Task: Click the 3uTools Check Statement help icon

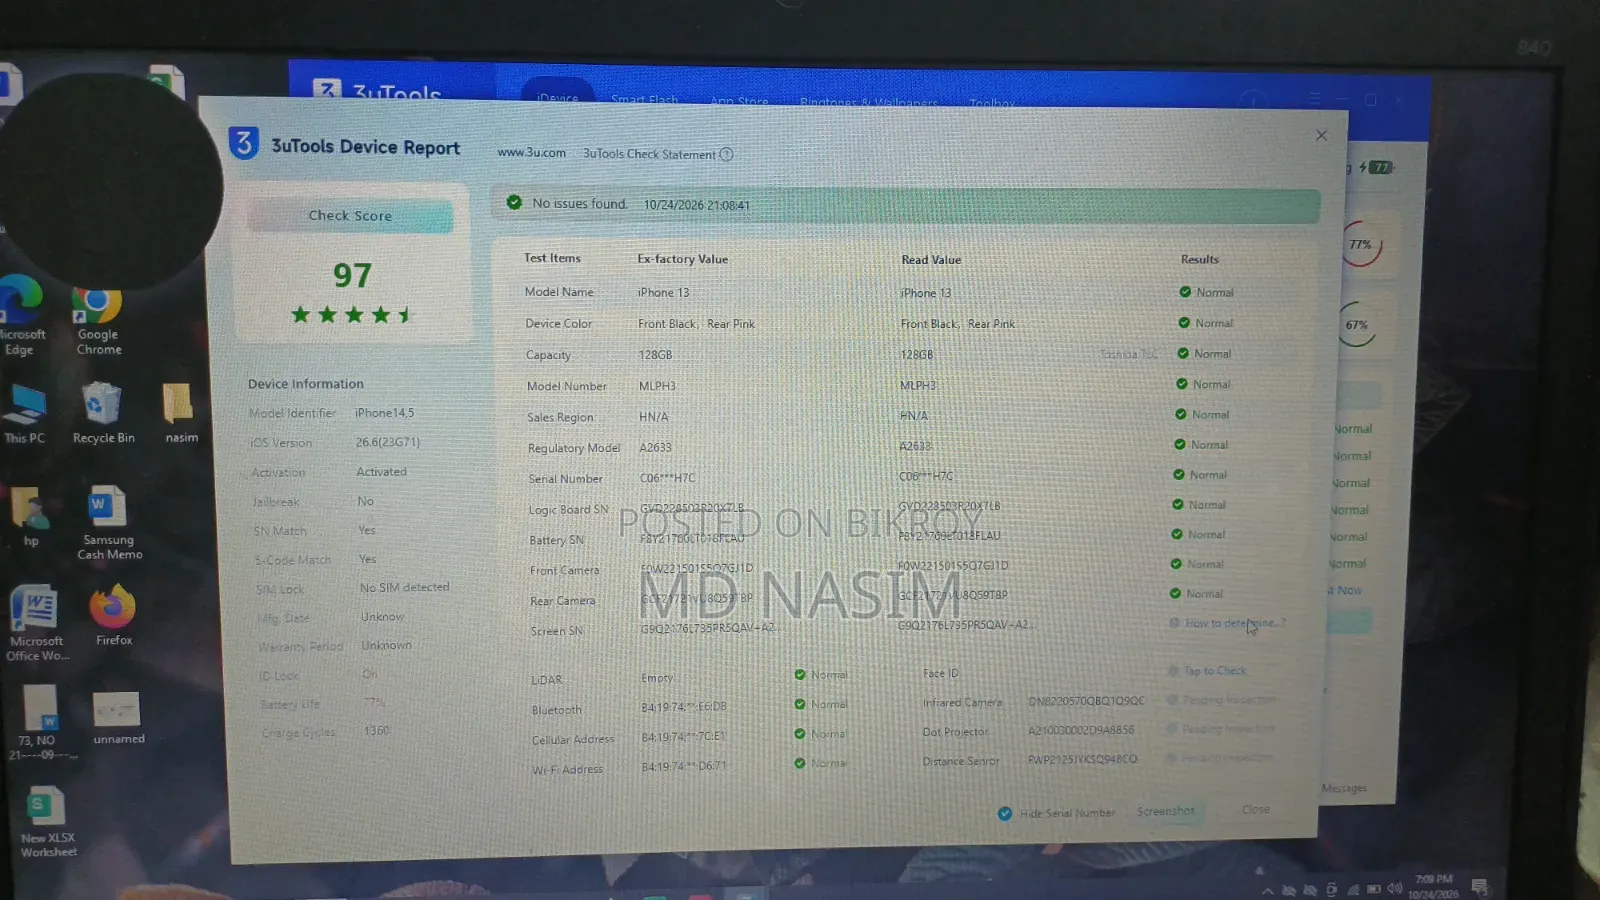Action: pyautogui.click(x=727, y=154)
